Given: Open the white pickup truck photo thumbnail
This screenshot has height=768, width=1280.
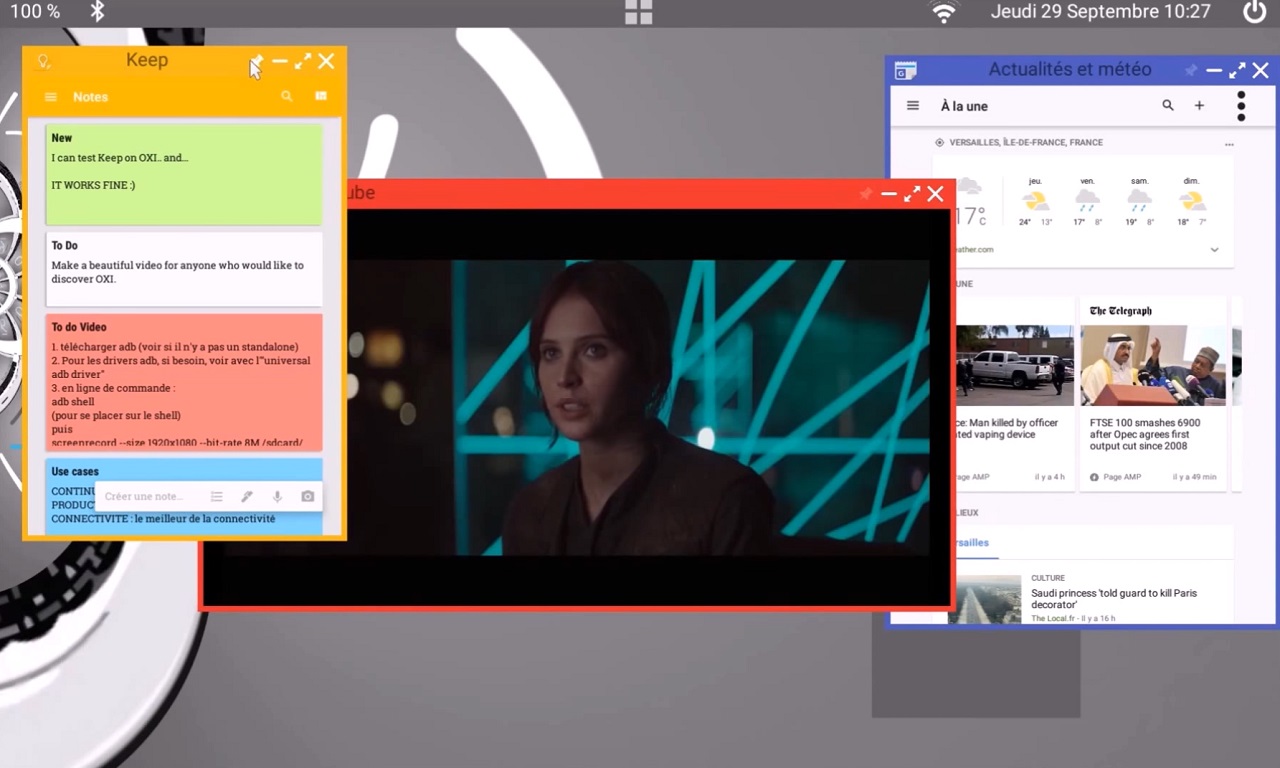Looking at the screenshot, I should 1014,365.
